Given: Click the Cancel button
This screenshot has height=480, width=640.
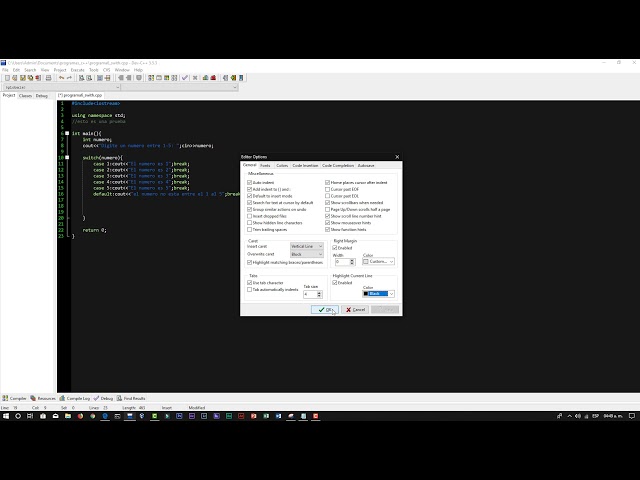Looking at the screenshot, I should [355, 310].
